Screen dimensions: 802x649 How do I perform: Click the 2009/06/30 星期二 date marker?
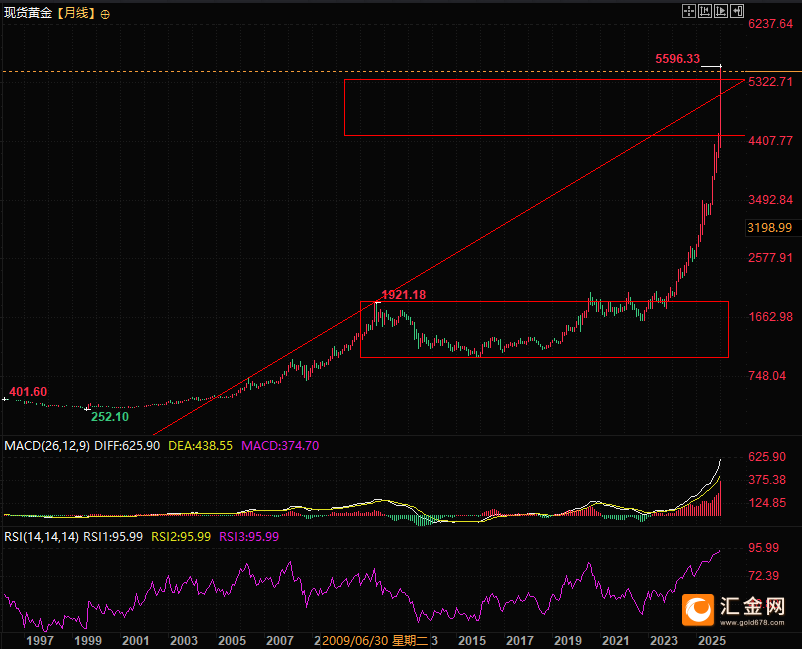tap(375, 641)
